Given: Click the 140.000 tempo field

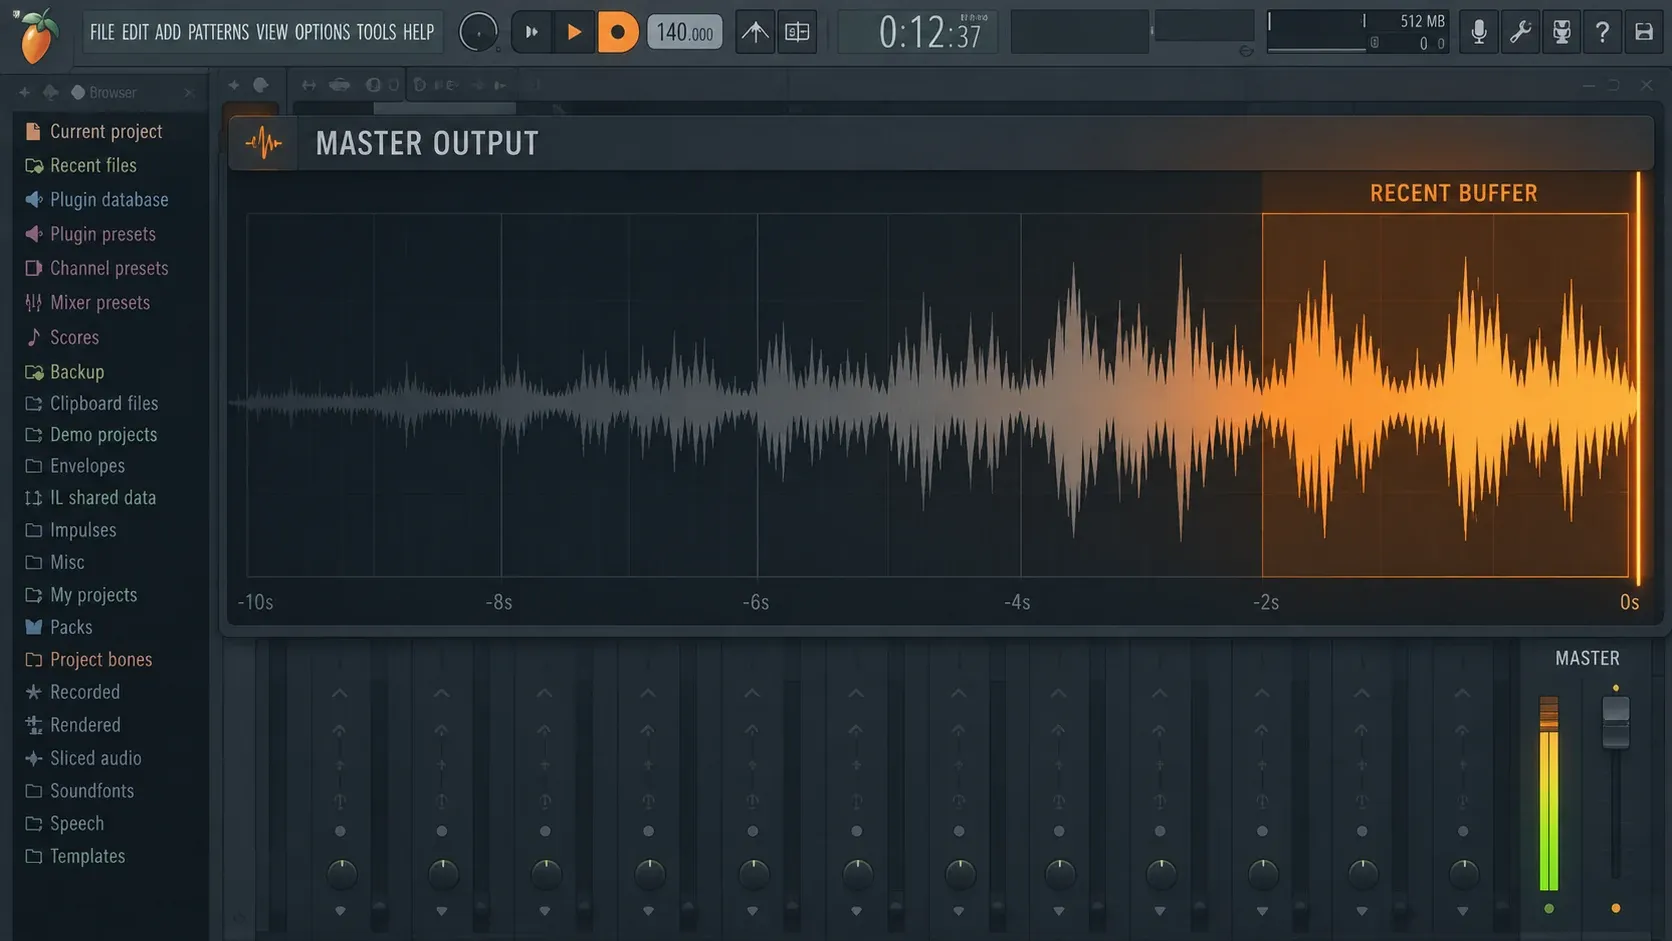Looking at the screenshot, I should (685, 32).
